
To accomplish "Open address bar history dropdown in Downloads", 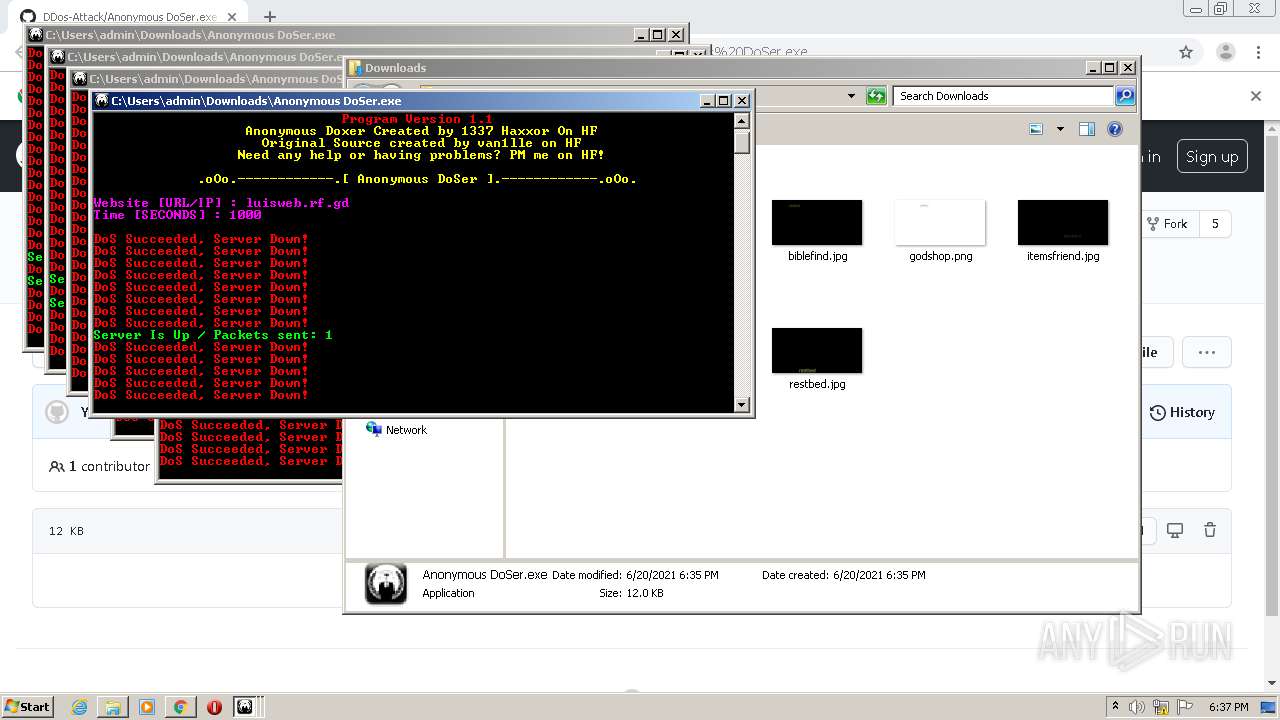I will pos(851,96).
